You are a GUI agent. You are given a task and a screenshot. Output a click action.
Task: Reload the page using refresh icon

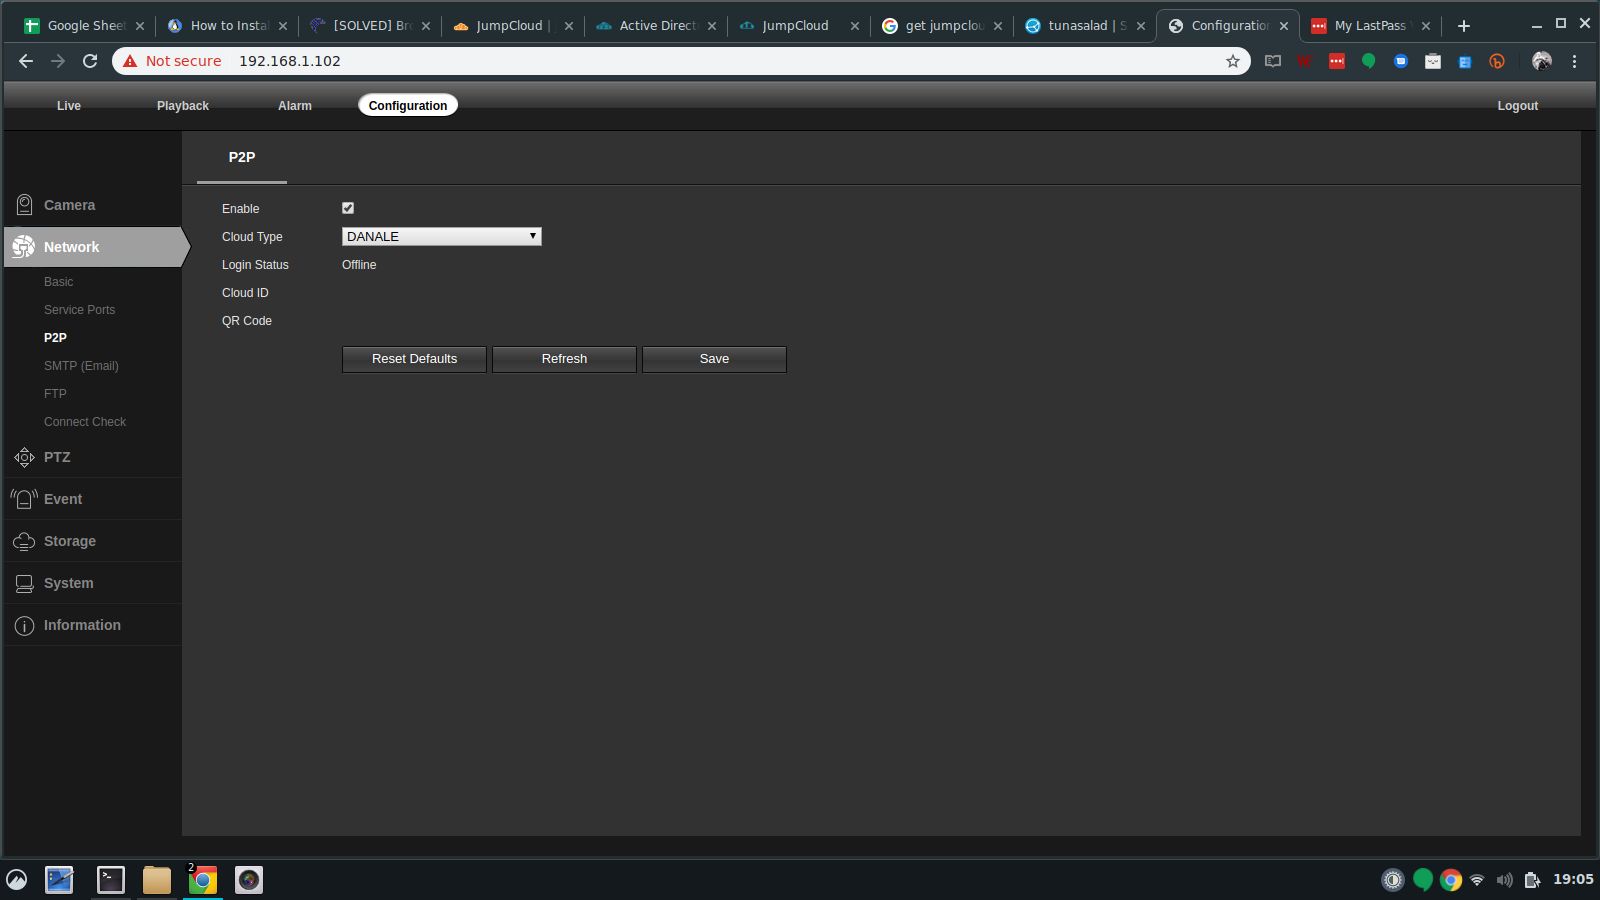(x=90, y=61)
